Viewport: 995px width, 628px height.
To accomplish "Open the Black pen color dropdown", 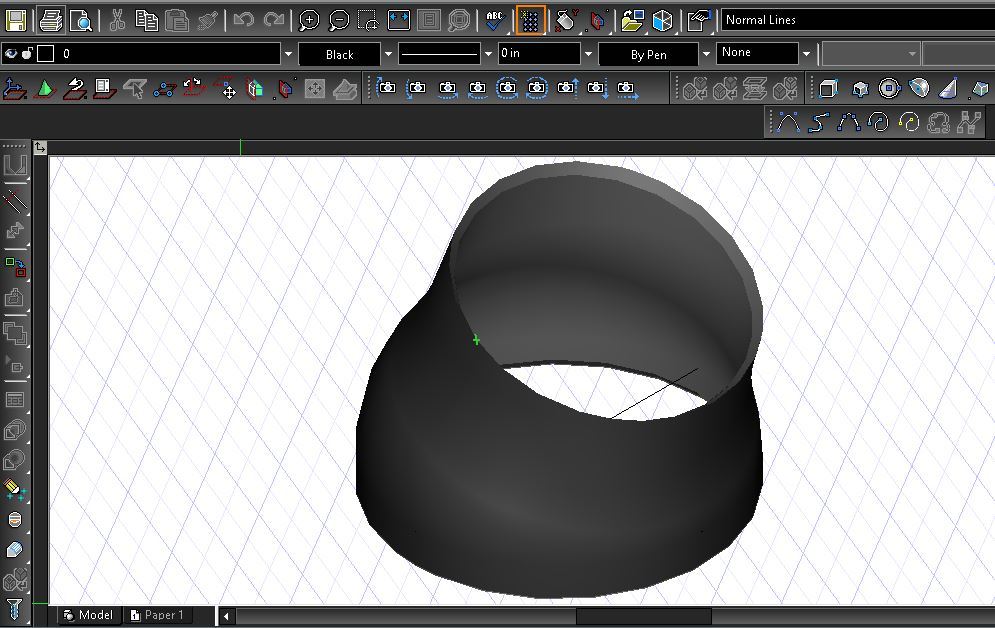I will click(389, 54).
